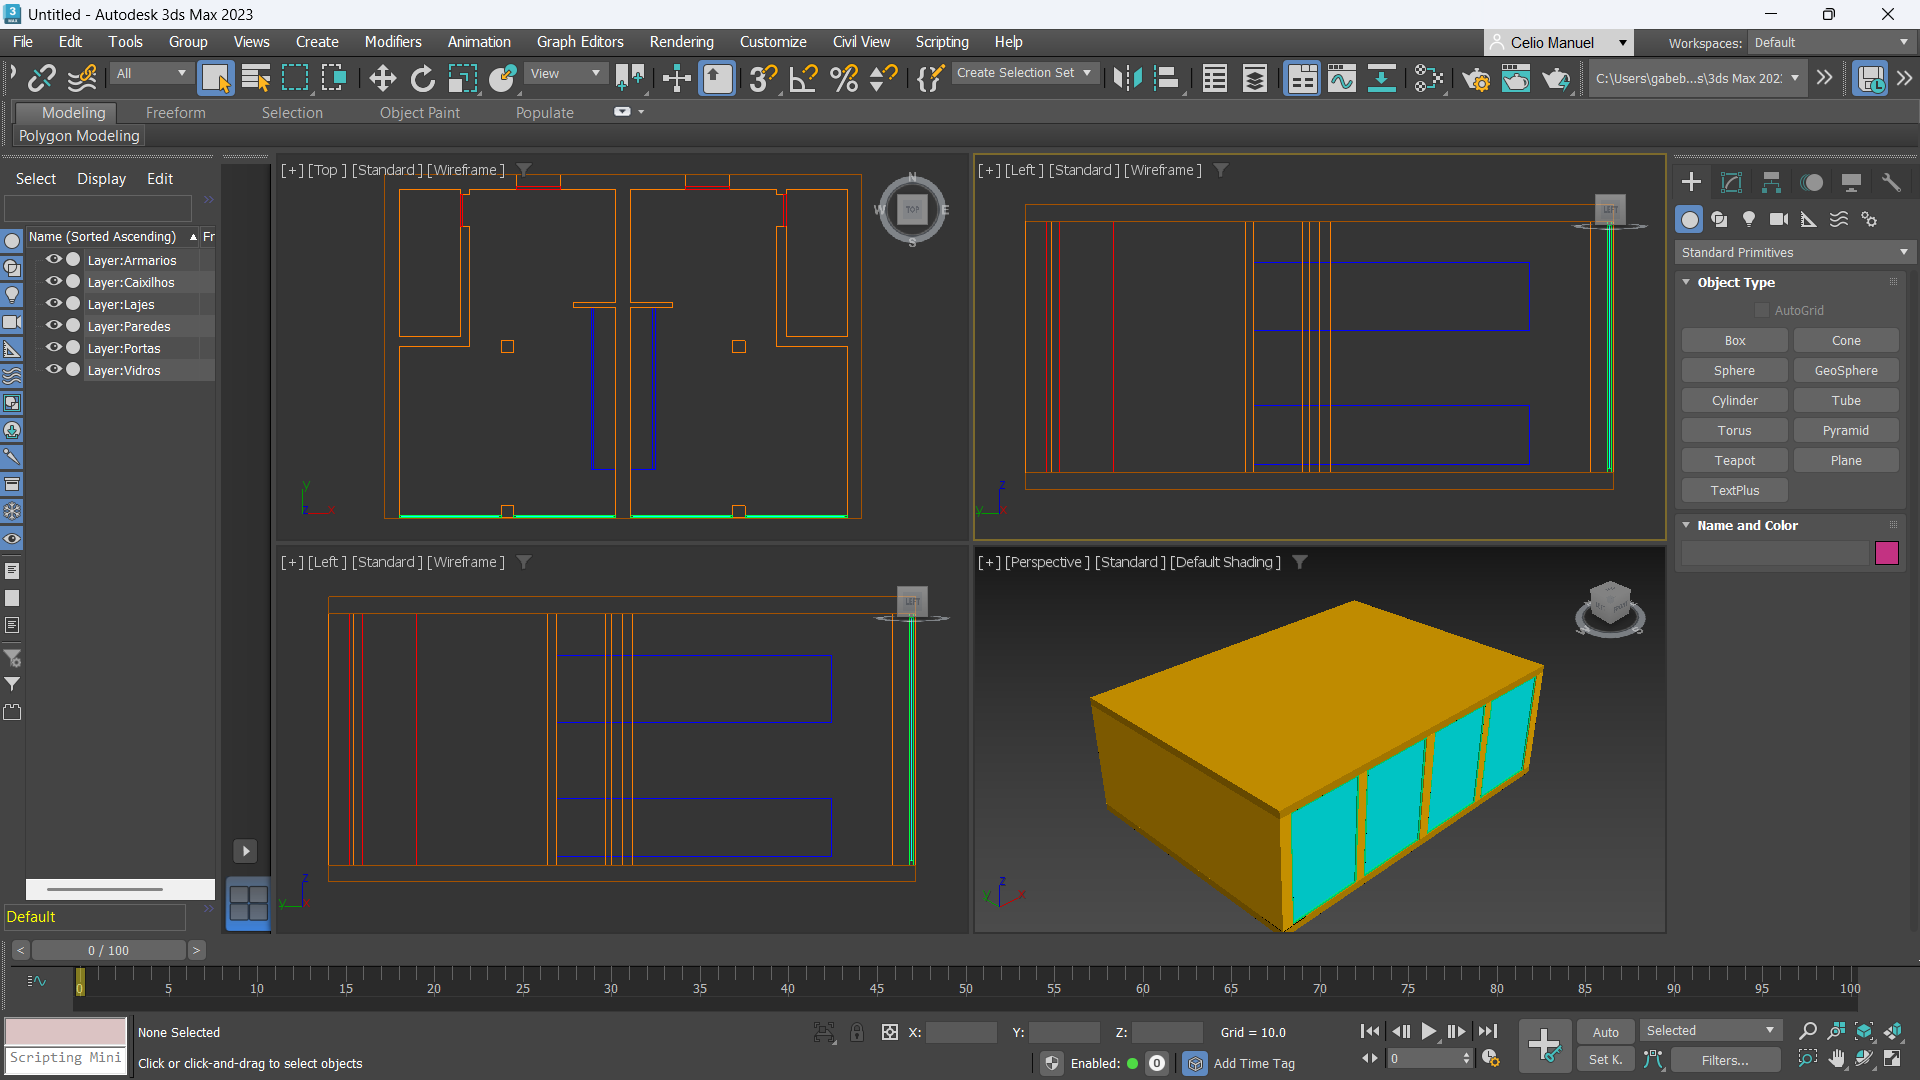
Task: Open the Modify panel tab
Action: [x=1731, y=182]
